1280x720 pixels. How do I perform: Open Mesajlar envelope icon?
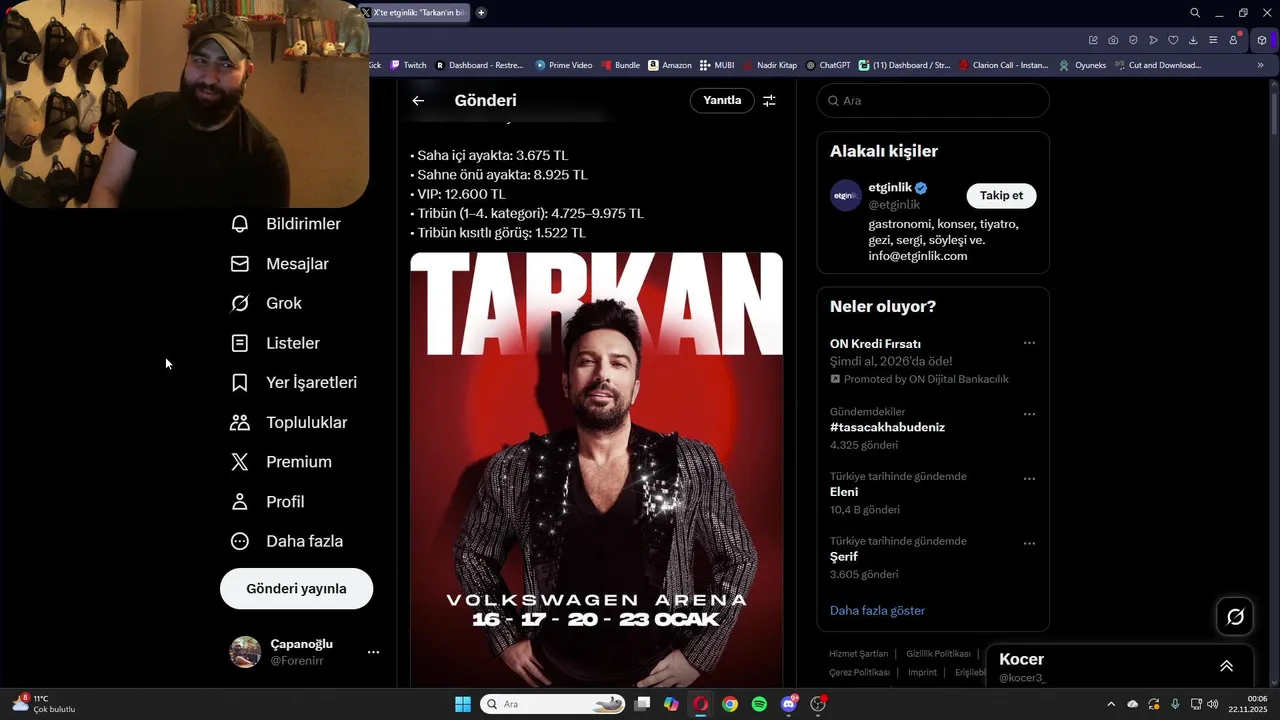pyautogui.click(x=240, y=264)
